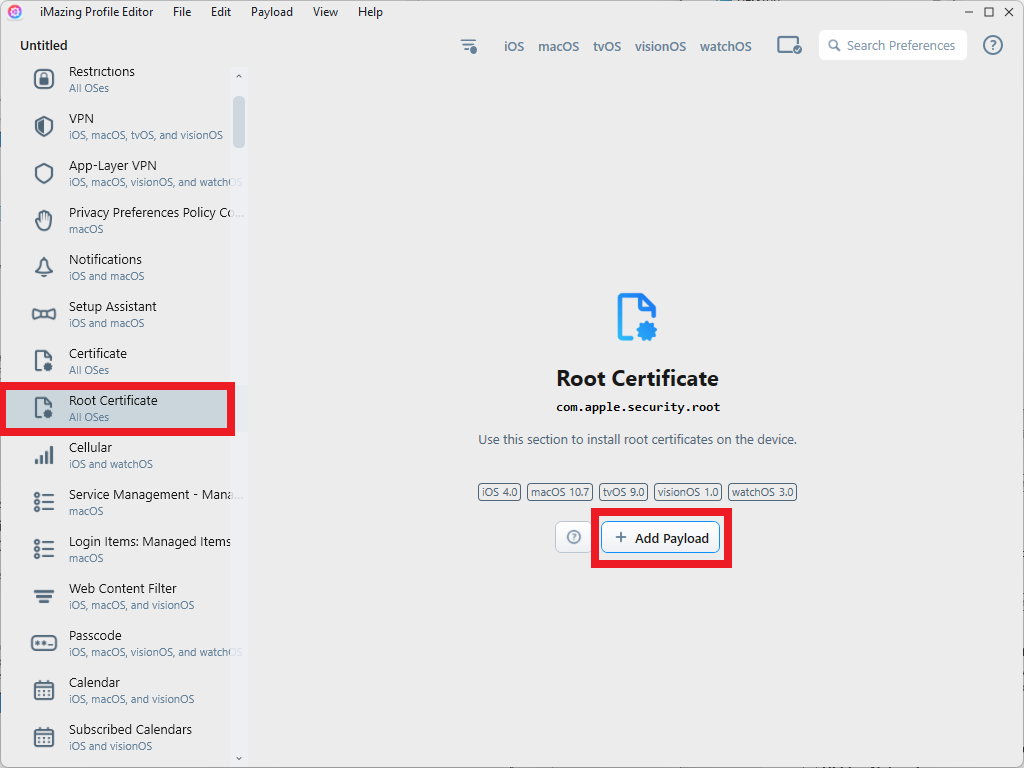Select the VPN payload row

118,126
